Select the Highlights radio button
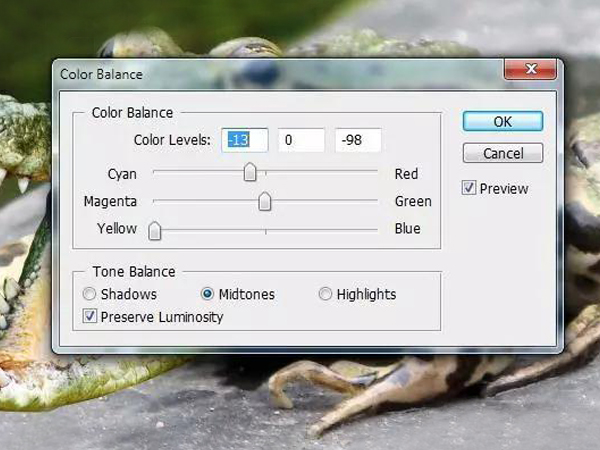The image size is (600, 450). pos(325,294)
